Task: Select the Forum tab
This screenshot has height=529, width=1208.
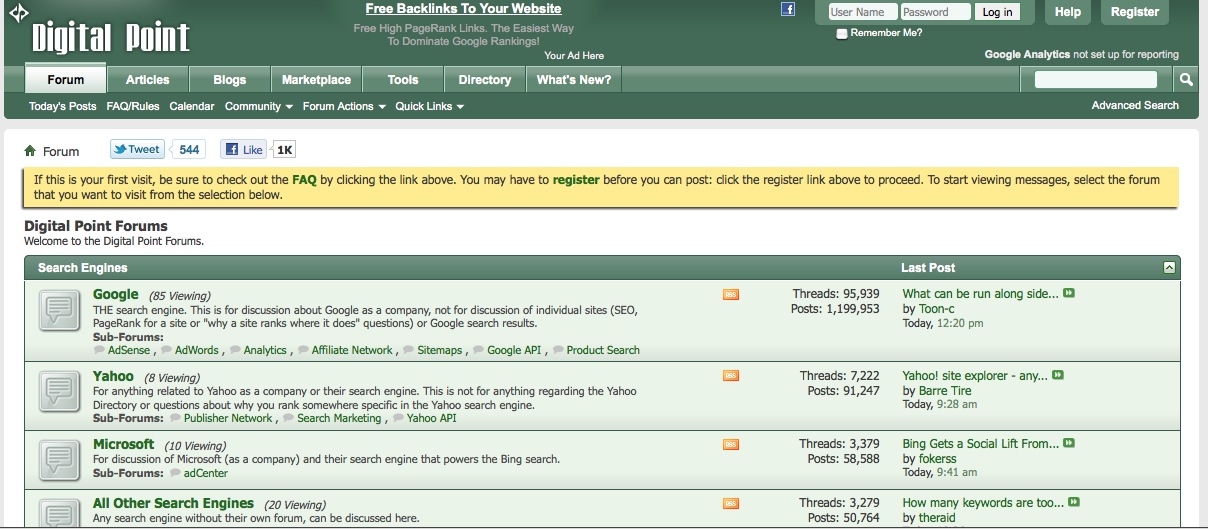Action: point(66,80)
